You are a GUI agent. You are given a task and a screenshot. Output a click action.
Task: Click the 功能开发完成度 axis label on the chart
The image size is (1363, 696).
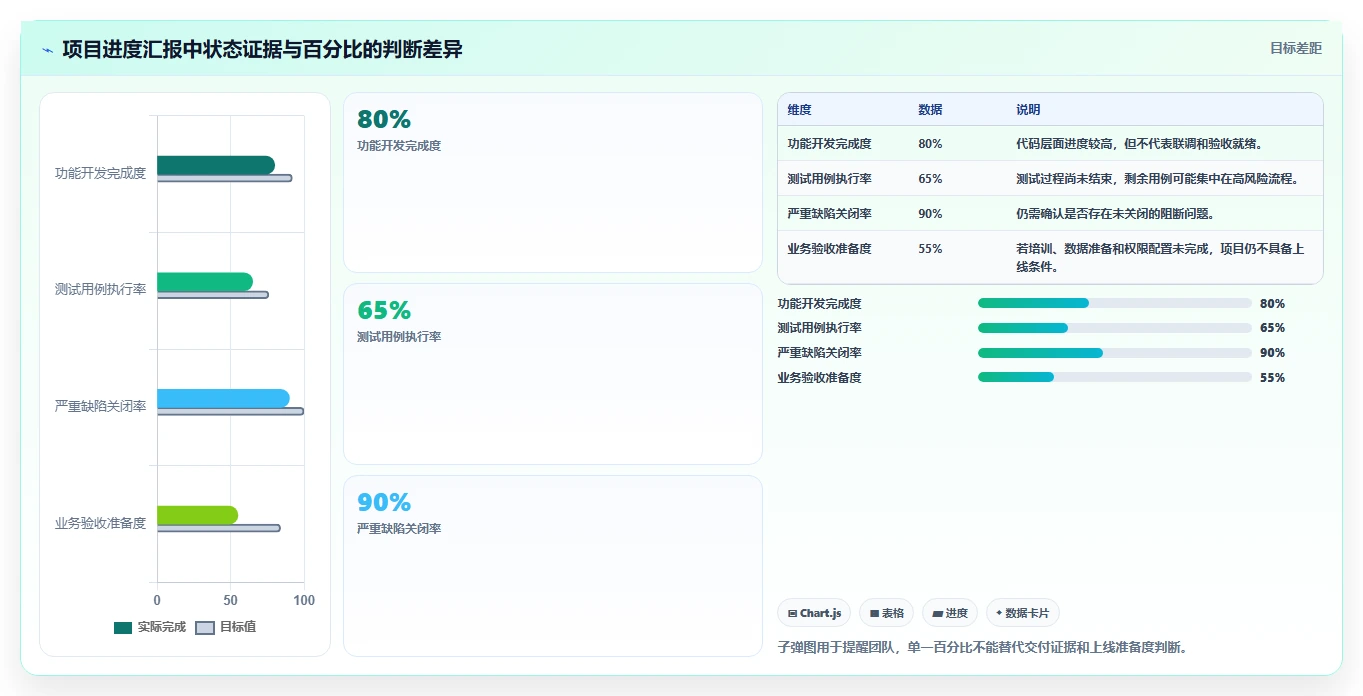[100, 173]
